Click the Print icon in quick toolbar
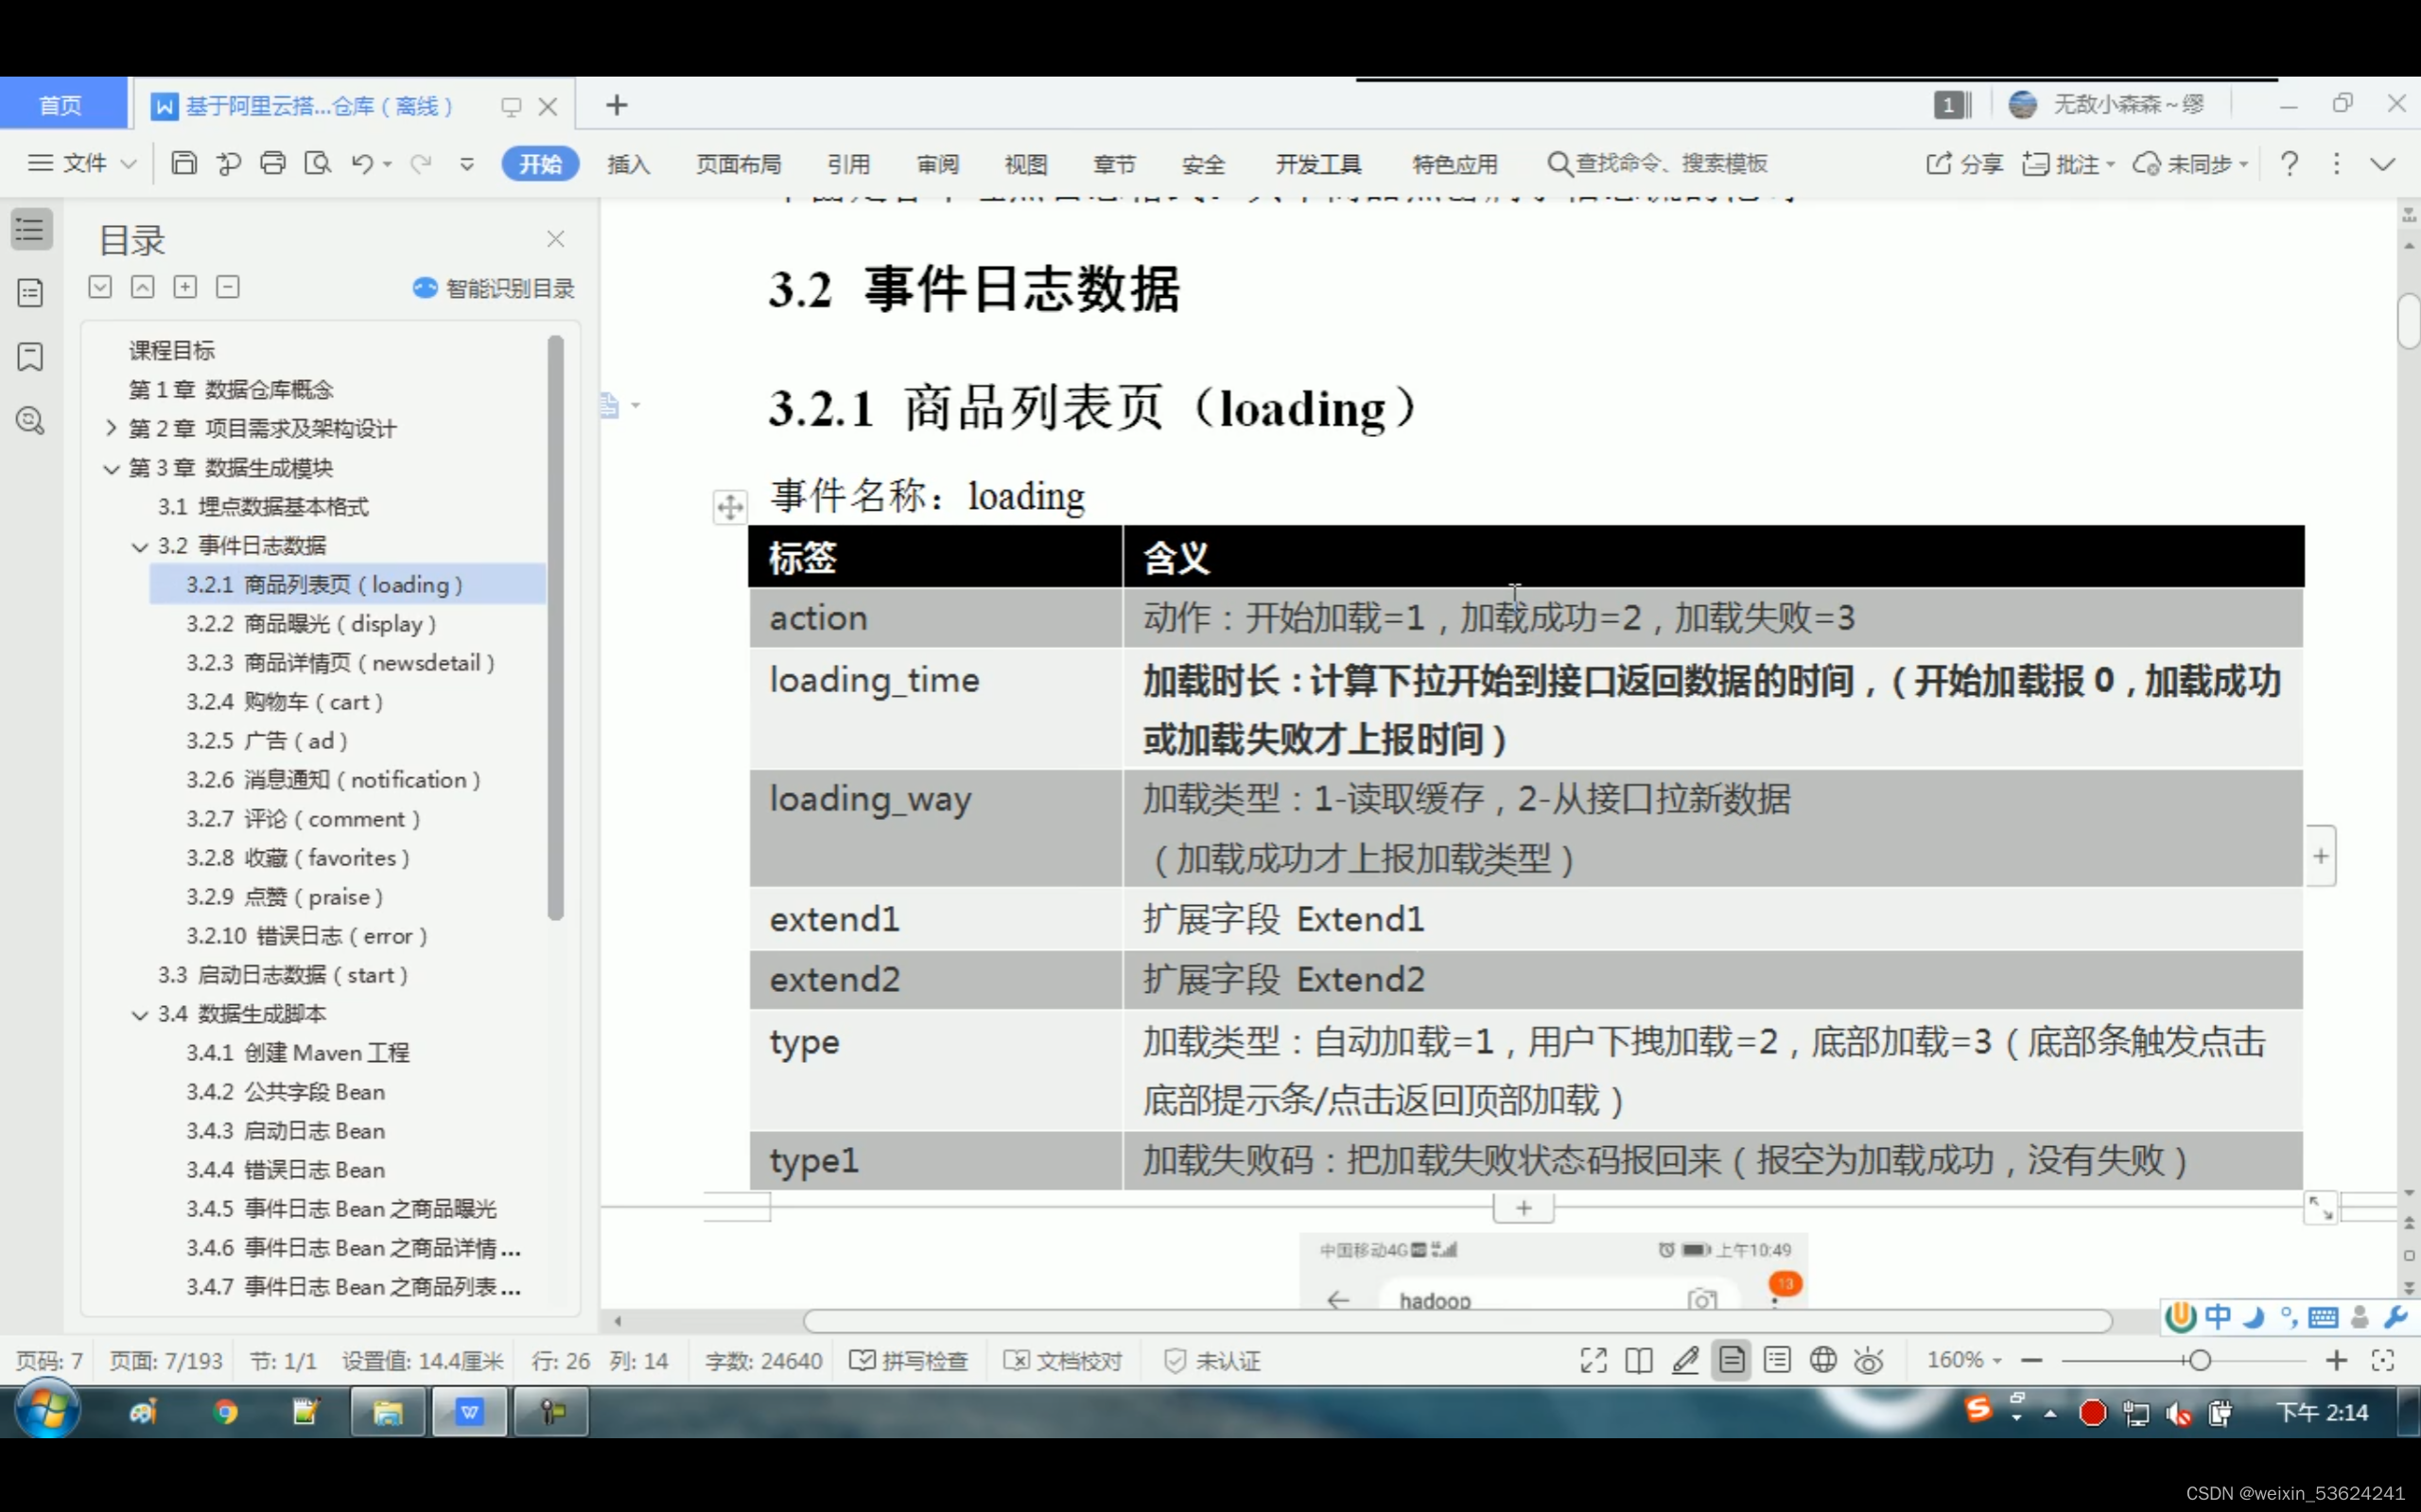Screen dimensions: 2421x1512 (272, 163)
